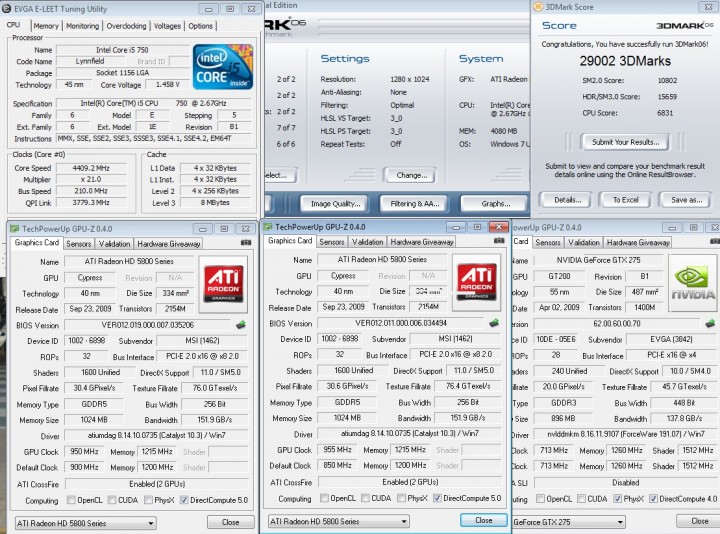720x534 pixels.
Task: Click the left GPU-Z window title icon
Action: tap(15, 229)
